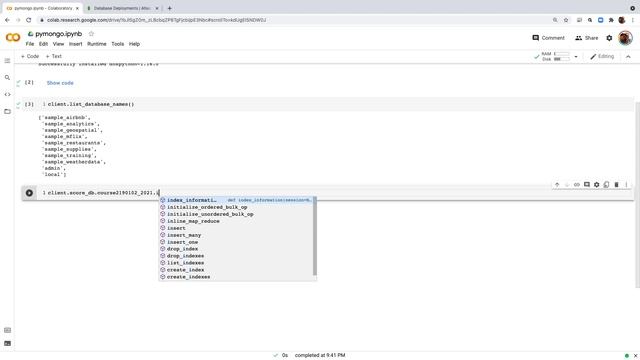Select create_index suggestion
Screen dimensions: 640x360
[x=236, y=270]
